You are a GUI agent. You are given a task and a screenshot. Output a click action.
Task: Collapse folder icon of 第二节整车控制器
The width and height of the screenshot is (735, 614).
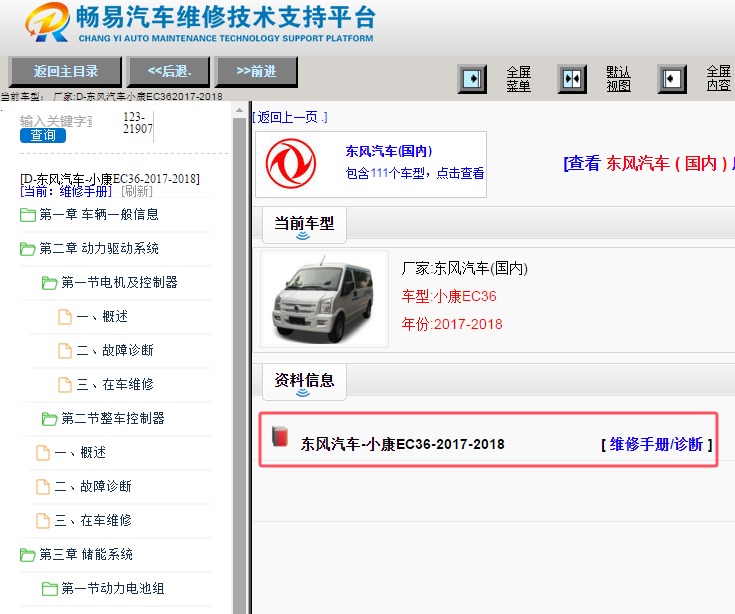pos(50,419)
